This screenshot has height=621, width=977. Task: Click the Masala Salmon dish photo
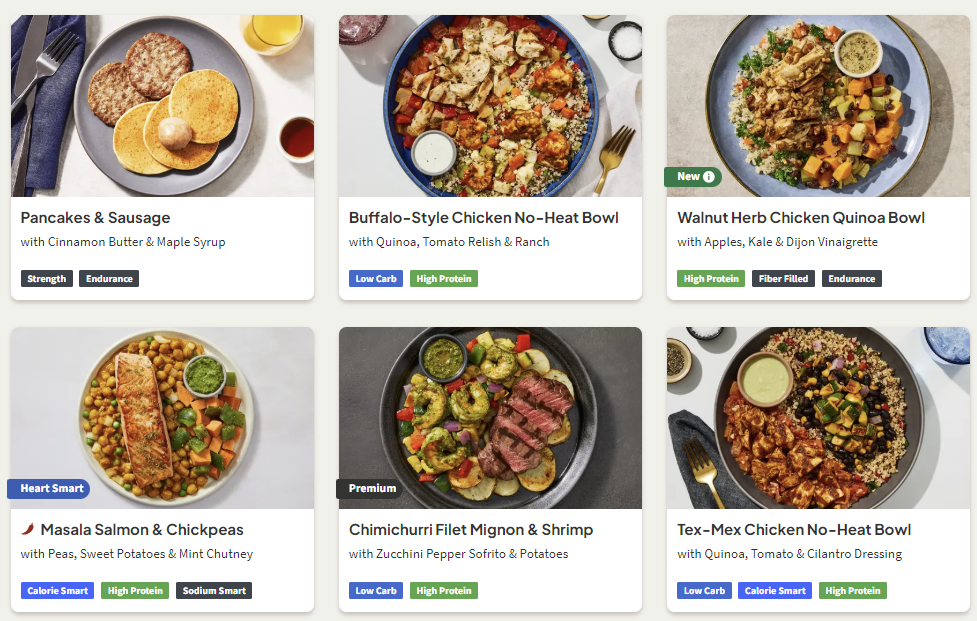pos(162,418)
